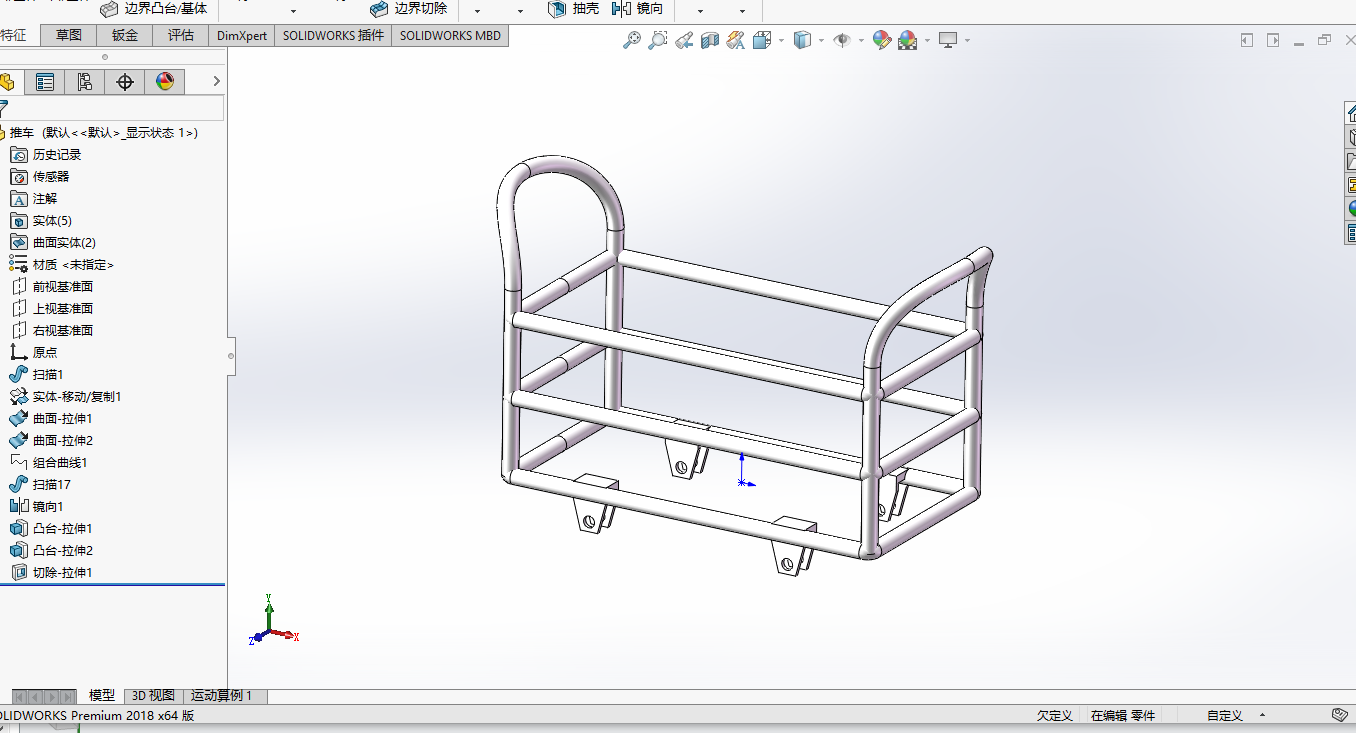The width and height of the screenshot is (1356, 733).
Task: Select the 上视基准面 plane
Action: 52,309
